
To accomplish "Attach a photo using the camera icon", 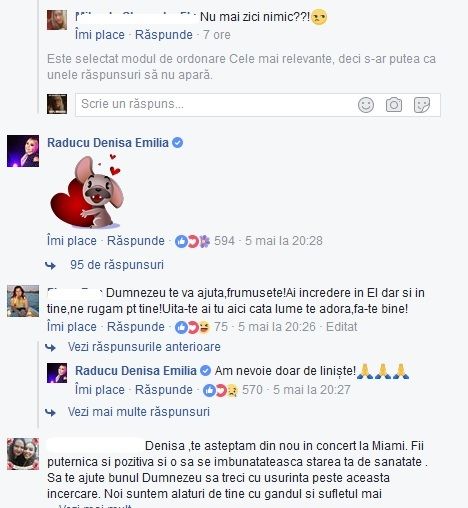I will [394, 105].
